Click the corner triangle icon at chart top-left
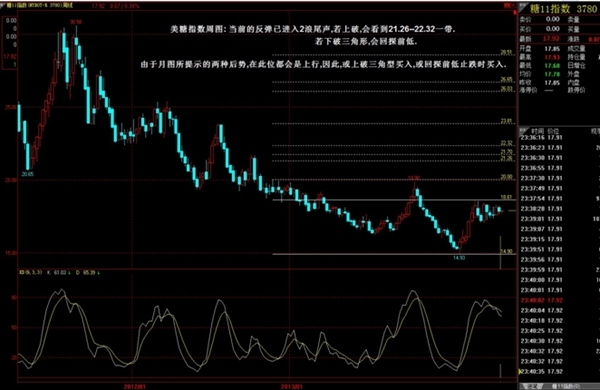 [3, 5]
